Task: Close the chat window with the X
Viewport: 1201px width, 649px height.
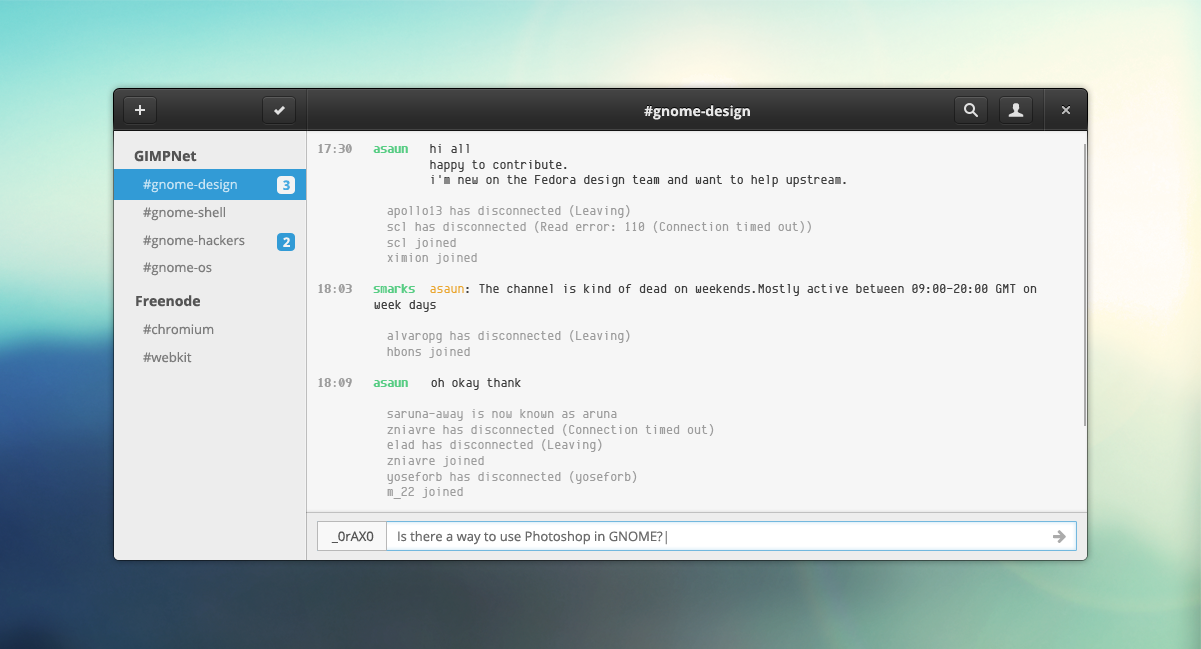Action: click(x=1066, y=110)
